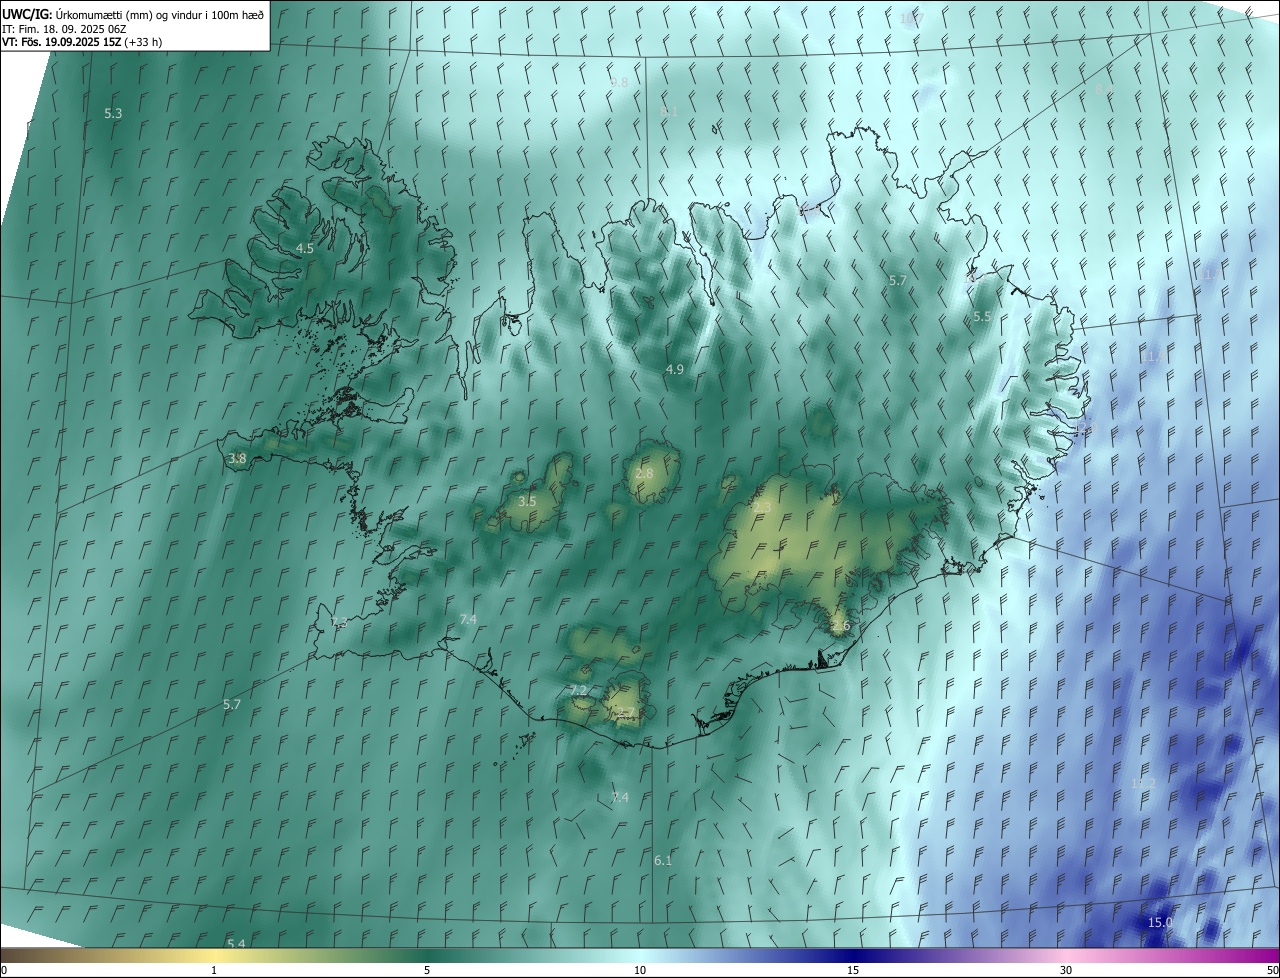Click the 15 tick label on the scale
The width and height of the screenshot is (1280, 978).
(853, 970)
